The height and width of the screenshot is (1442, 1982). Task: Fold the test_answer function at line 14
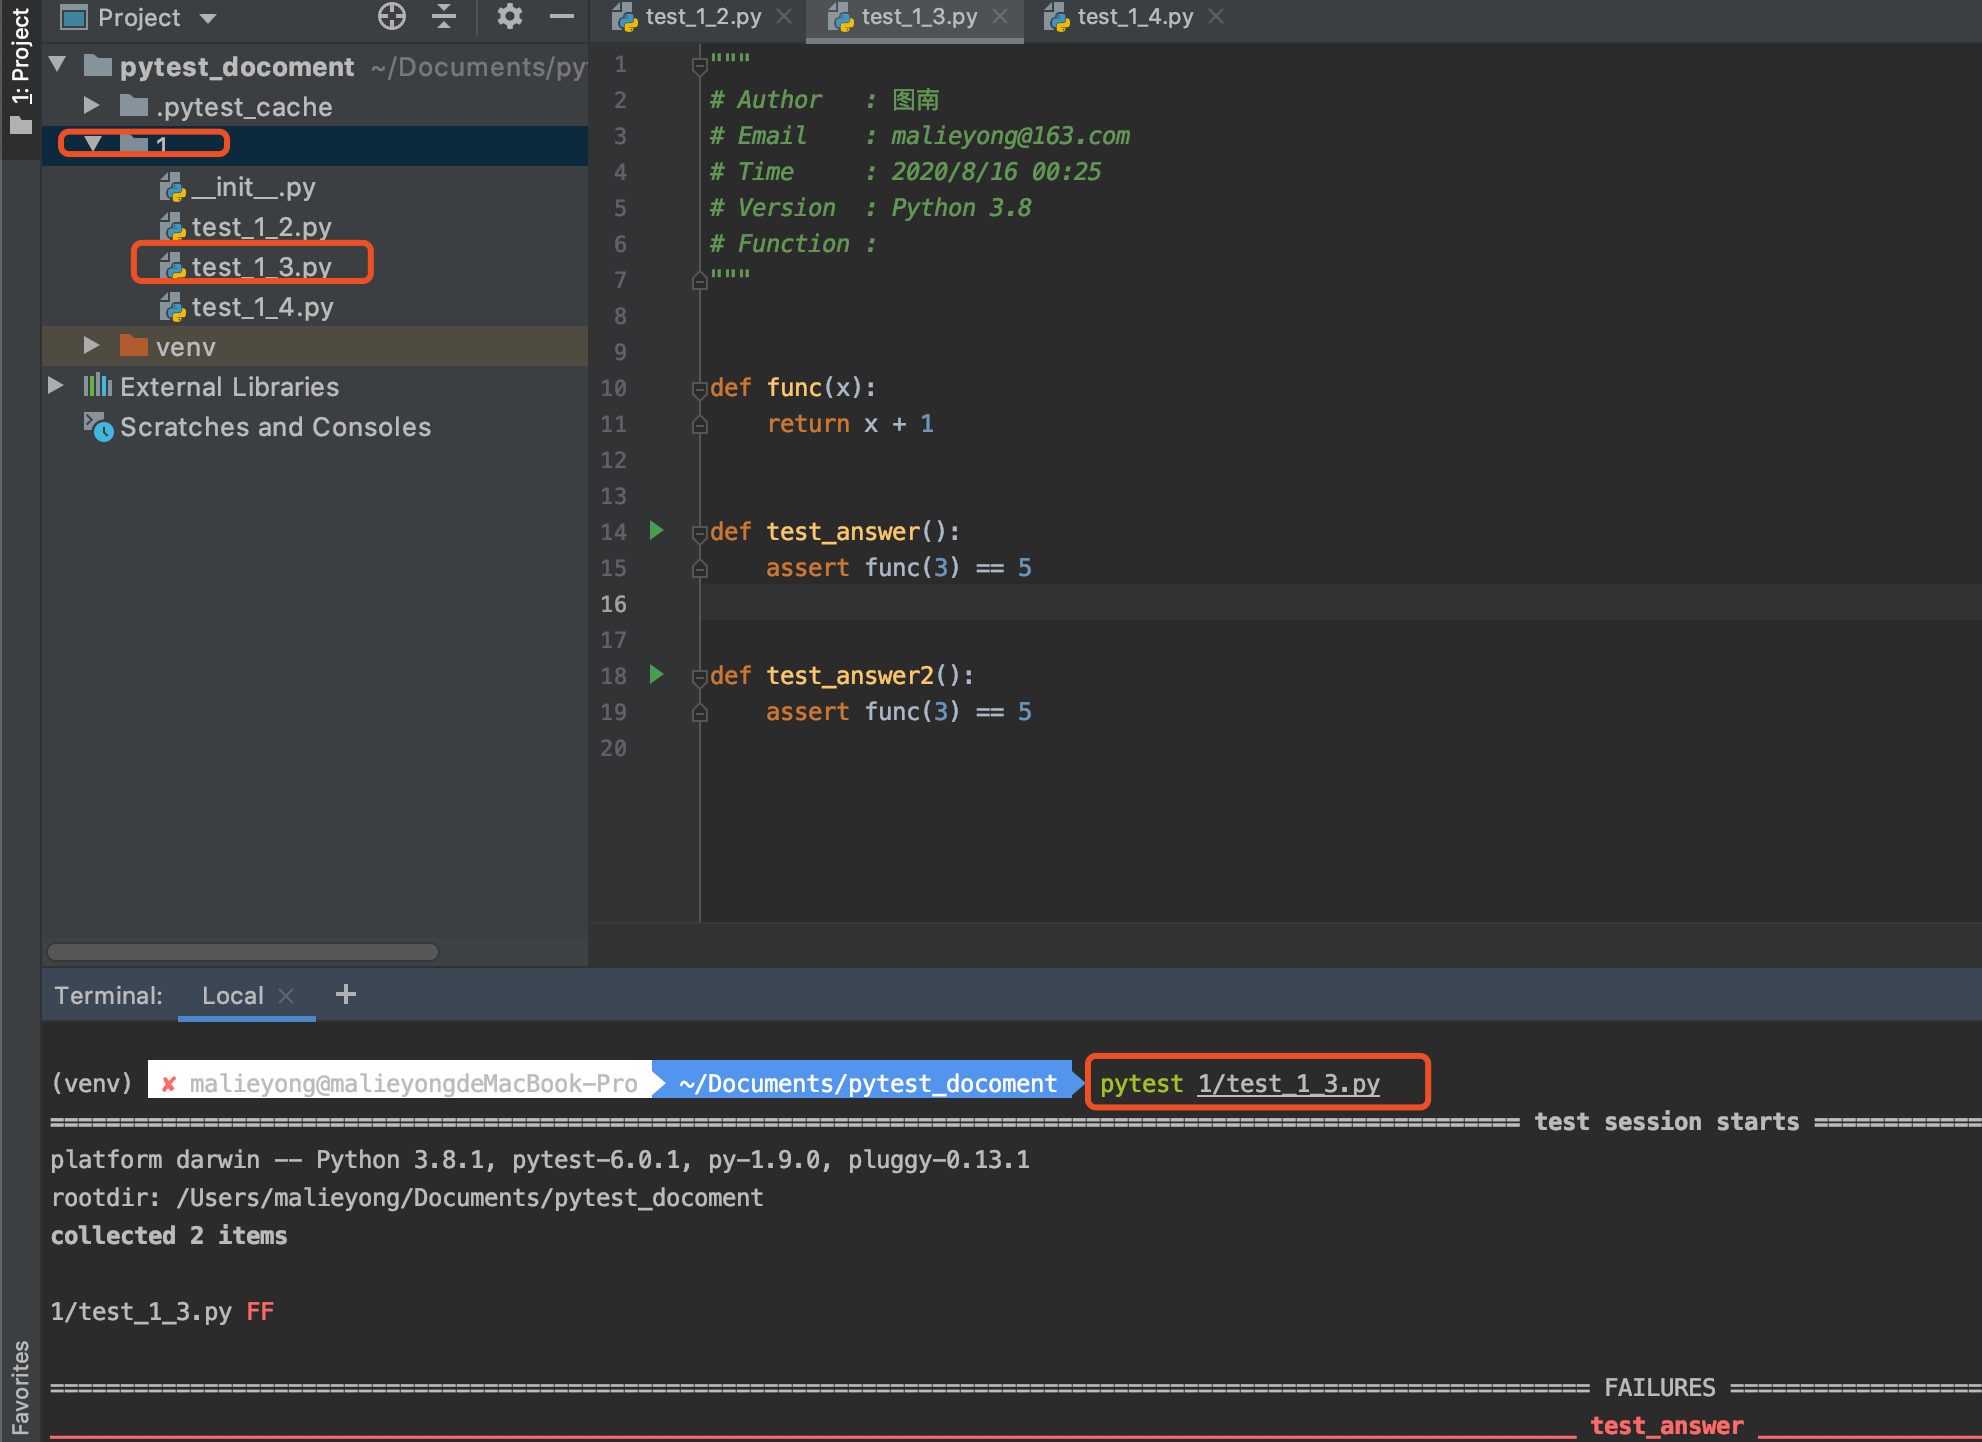pos(700,533)
